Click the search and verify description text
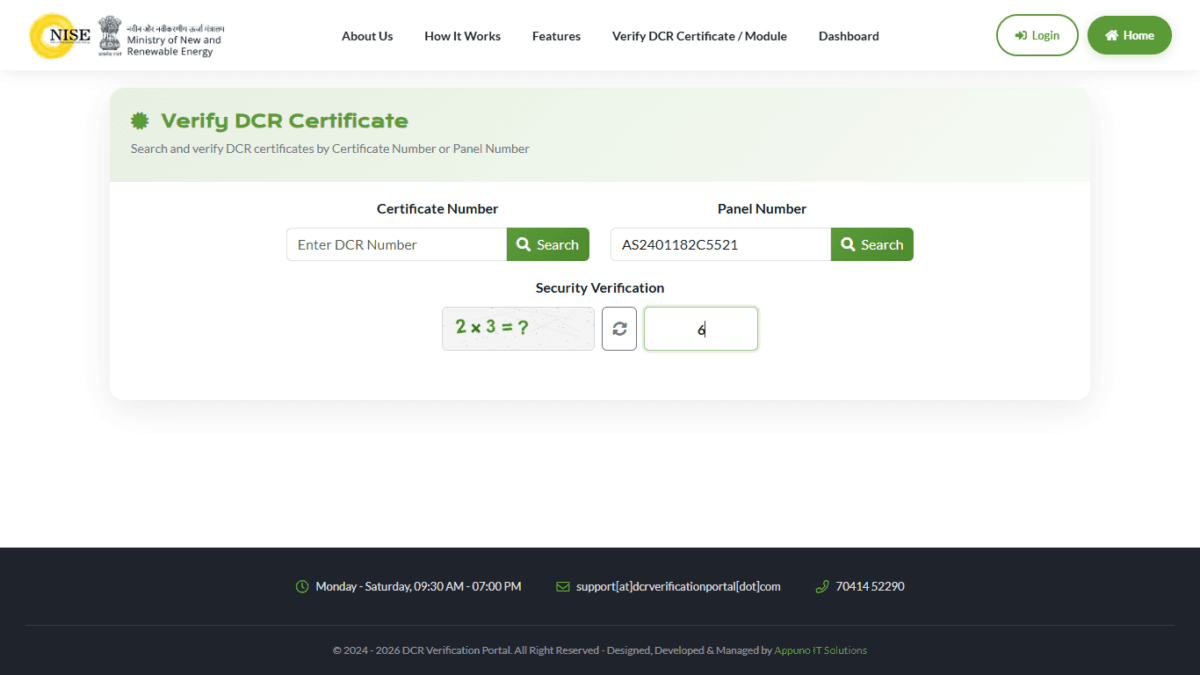This screenshot has height=675, width=1200. tap(330, 149)
